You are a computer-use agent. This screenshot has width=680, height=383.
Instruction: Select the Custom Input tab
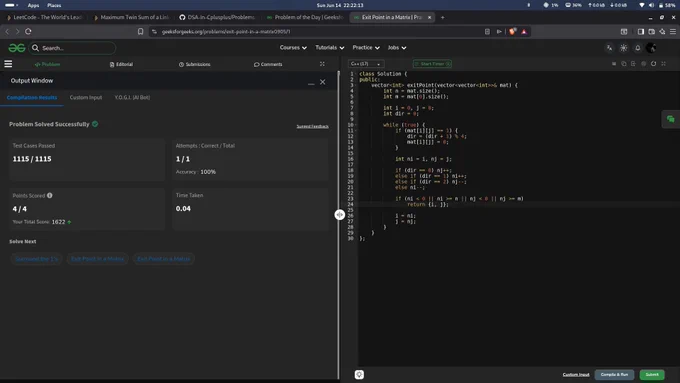coord(86,97)
